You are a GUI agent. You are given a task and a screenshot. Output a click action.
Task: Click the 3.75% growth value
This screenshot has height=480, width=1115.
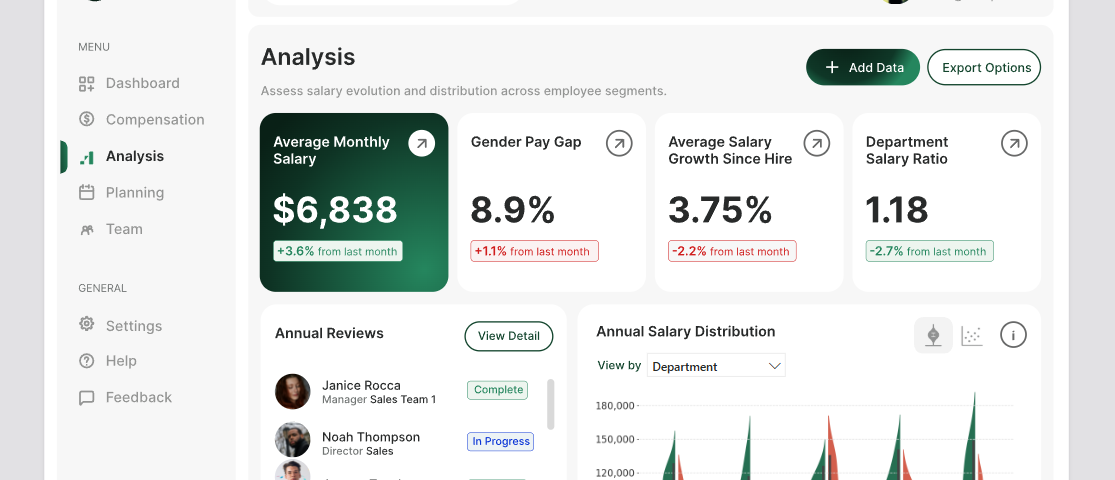(720, 210)
